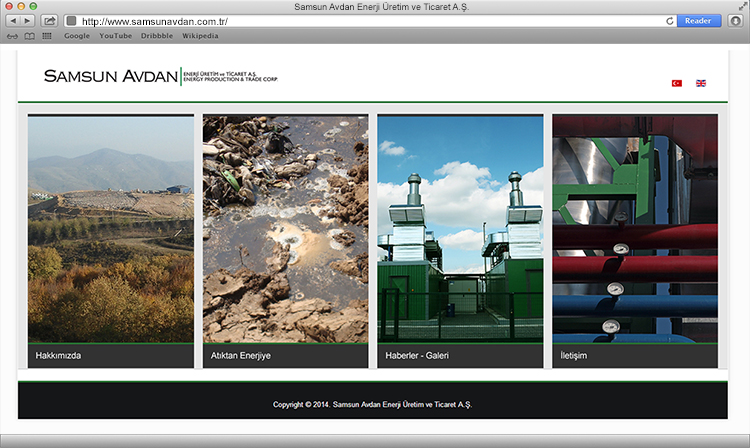Open the Share menu icon

click(49, 21)
